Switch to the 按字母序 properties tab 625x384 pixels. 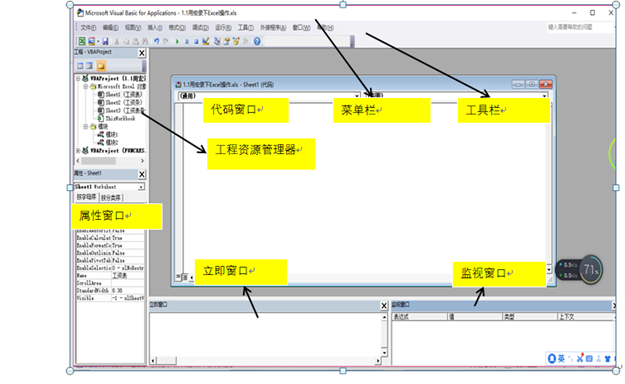[86, 197]
